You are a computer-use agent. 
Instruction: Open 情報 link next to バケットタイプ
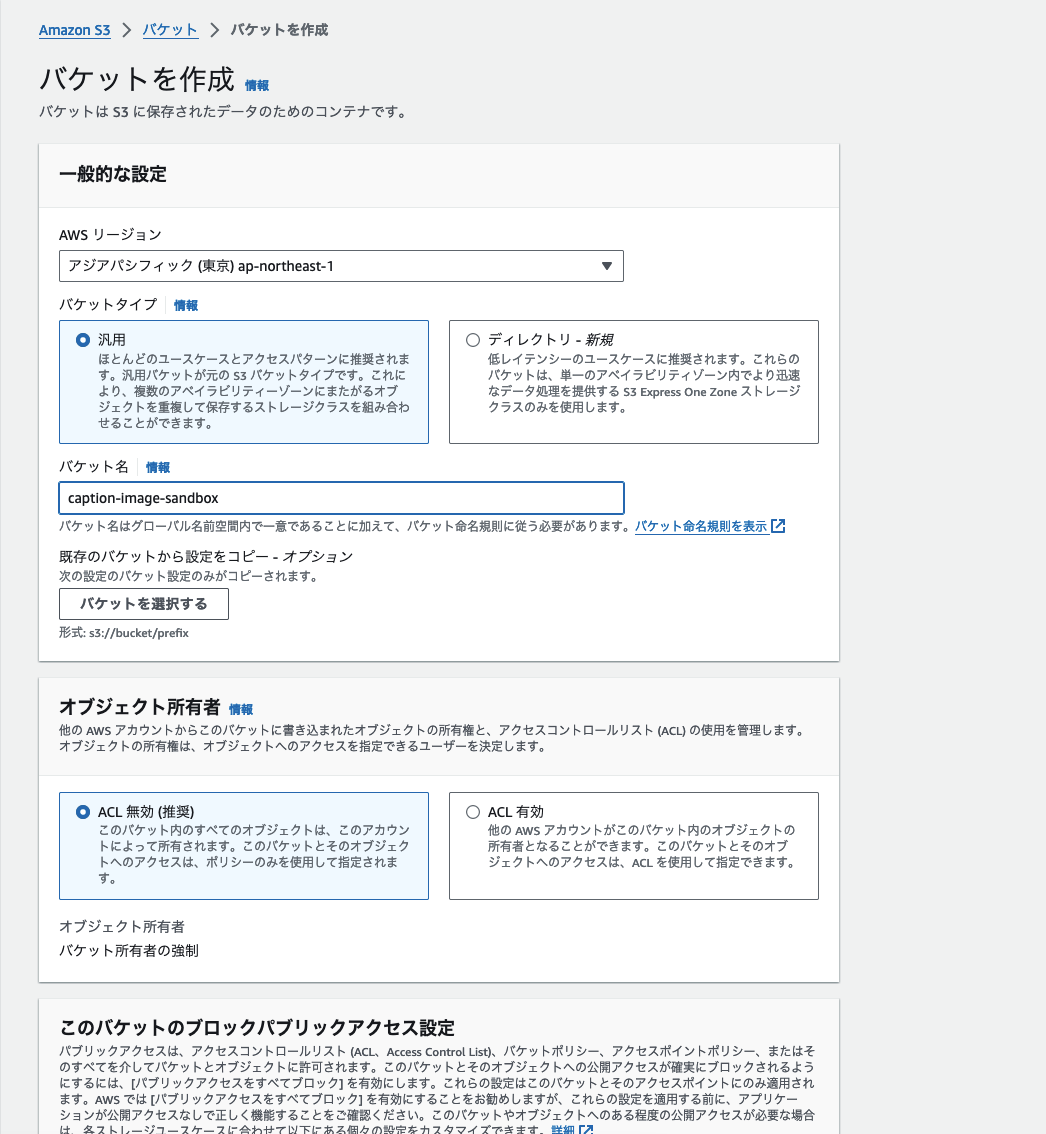pos(186,305)
